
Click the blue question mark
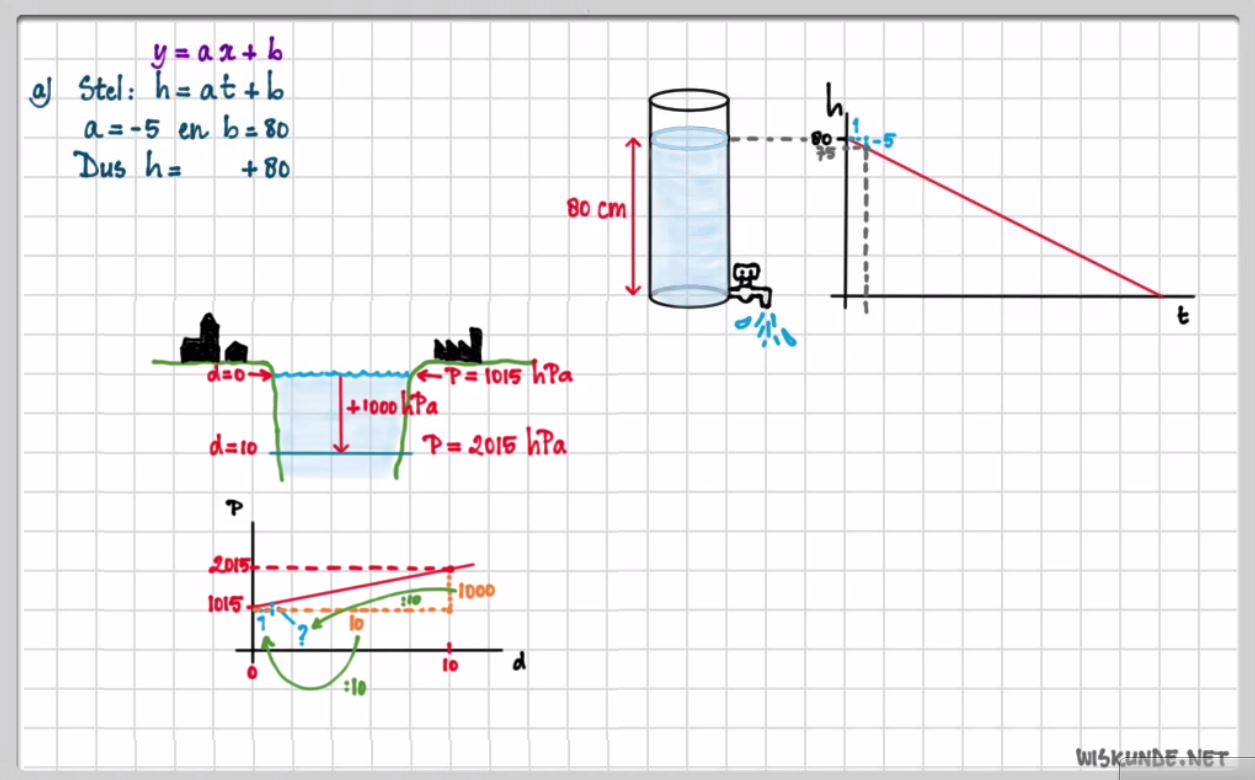tap(301, 635)
